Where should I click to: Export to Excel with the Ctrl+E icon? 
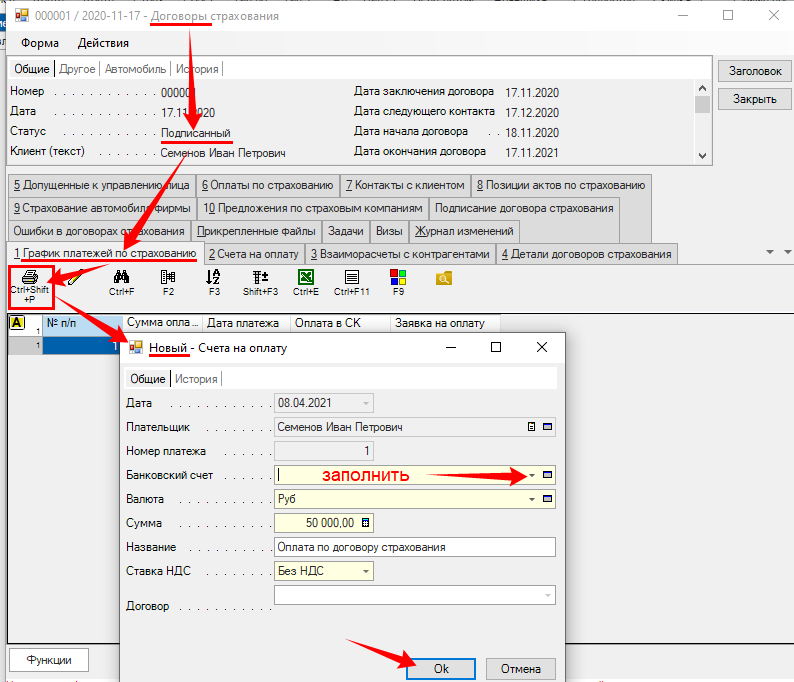306,276
